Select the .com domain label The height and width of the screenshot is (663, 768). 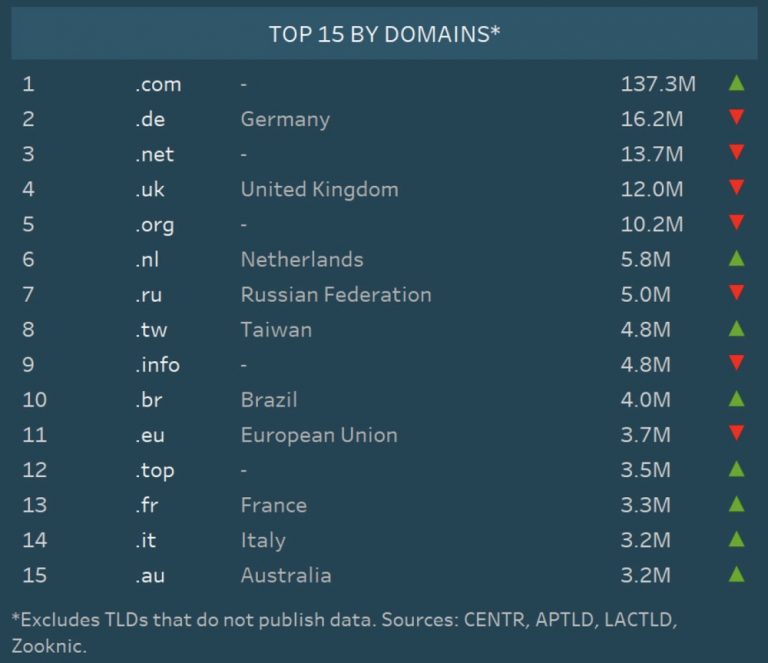pyautogui.click(x=158, y=84)
